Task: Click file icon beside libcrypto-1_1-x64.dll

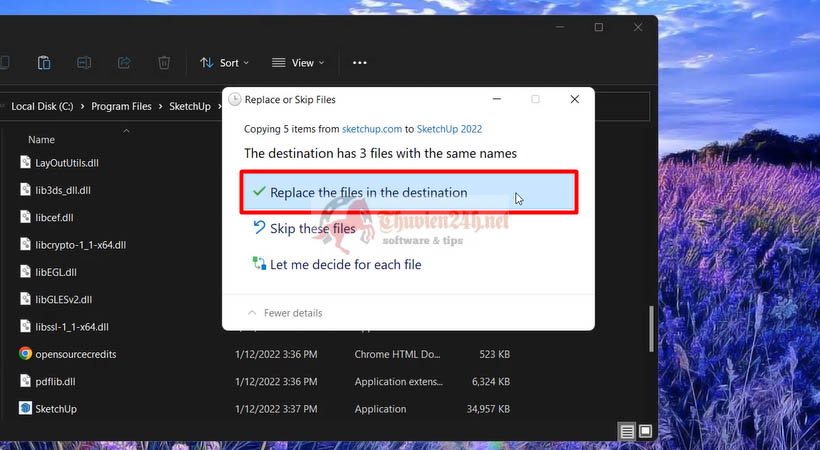Action: [x=25, y=244]
